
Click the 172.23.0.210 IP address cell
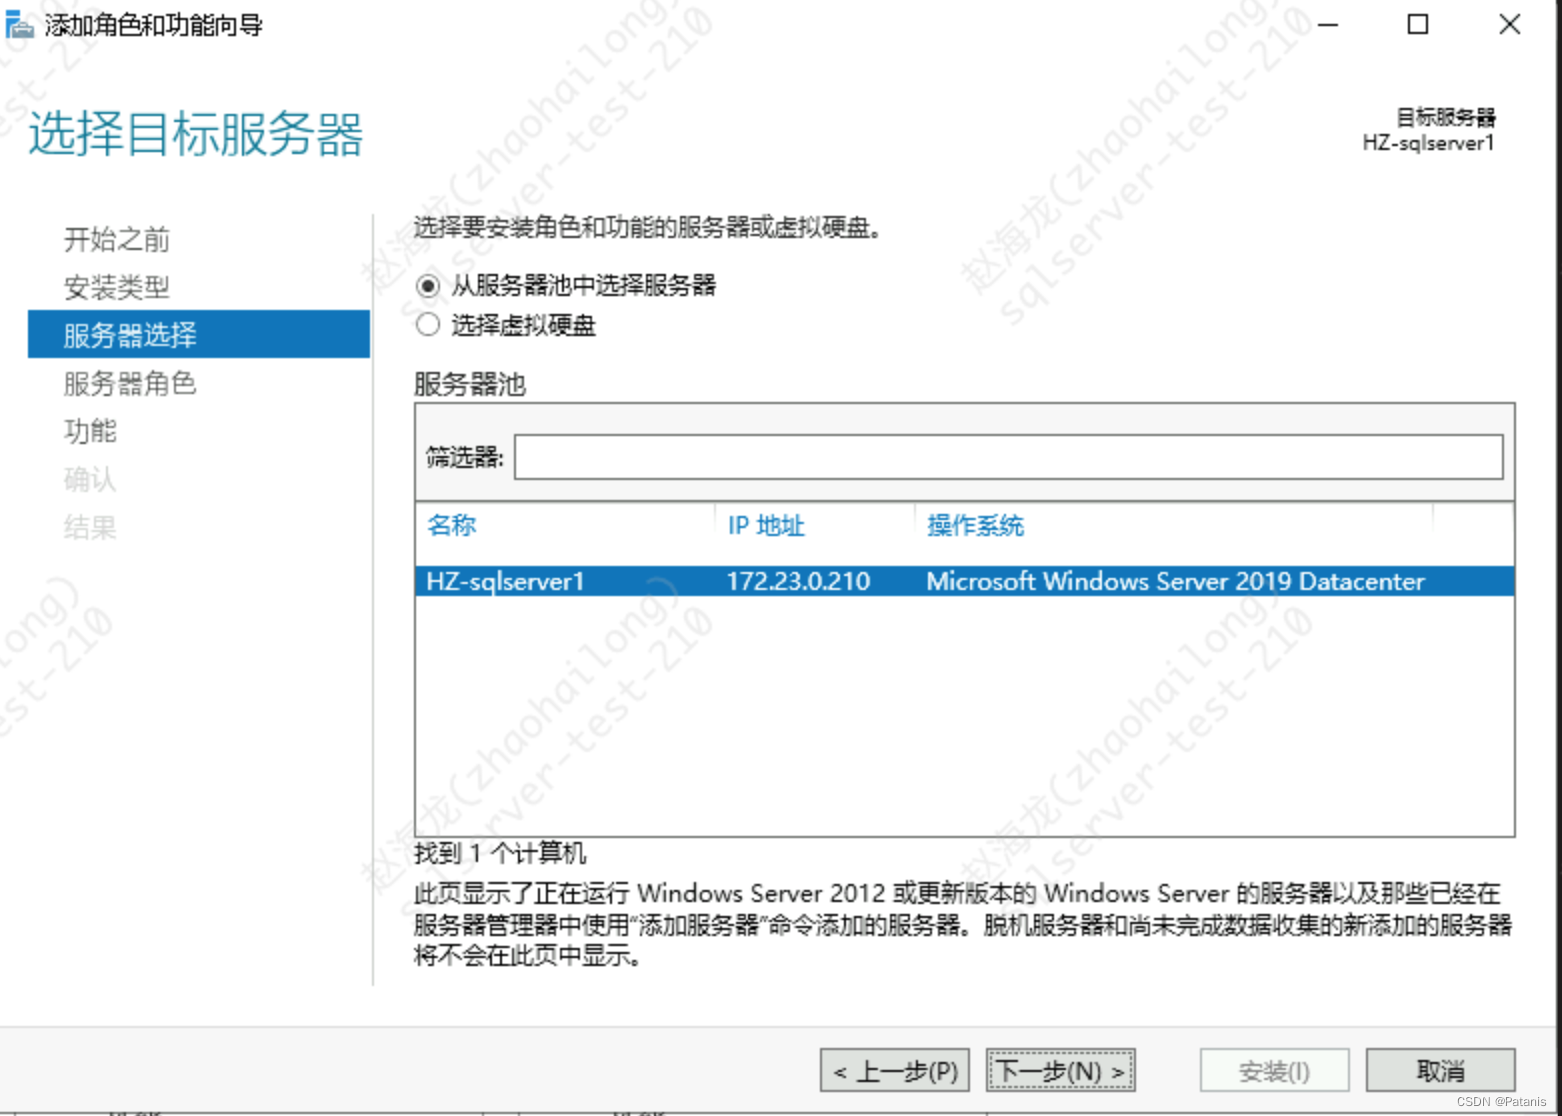tap(798, 581)
